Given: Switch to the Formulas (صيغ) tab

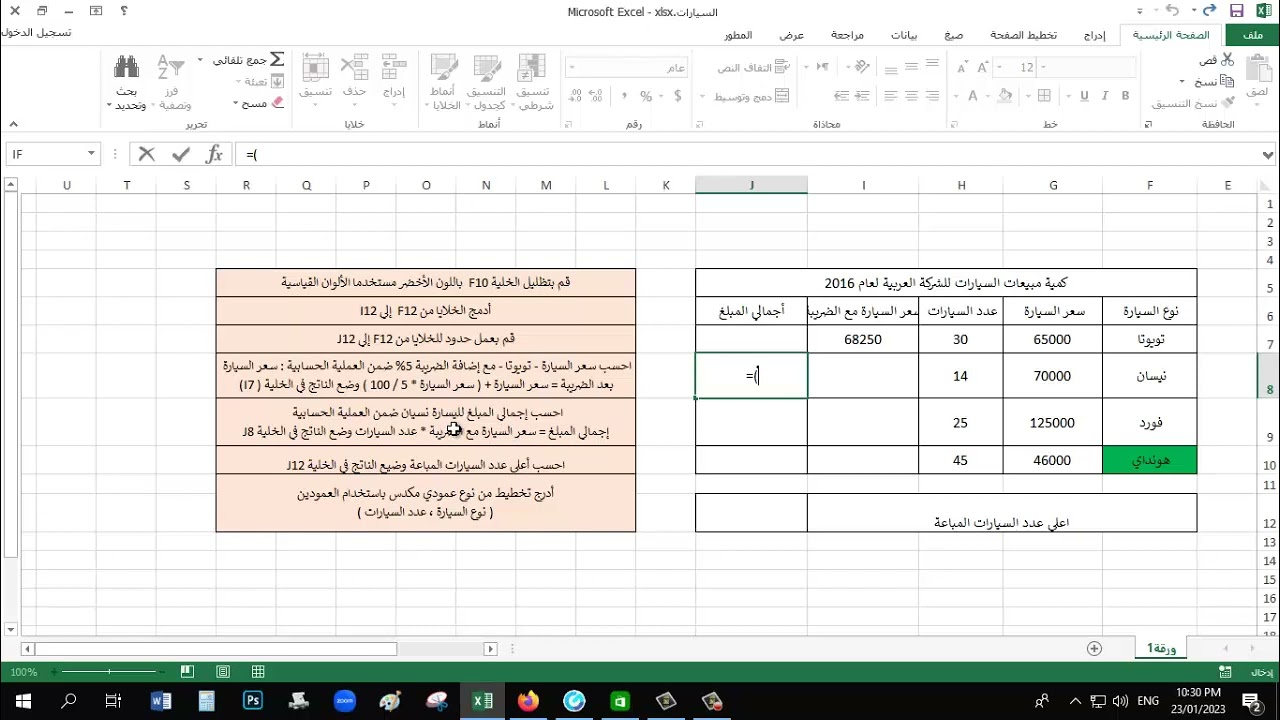Looking at the screenshot, I should 954,35.
